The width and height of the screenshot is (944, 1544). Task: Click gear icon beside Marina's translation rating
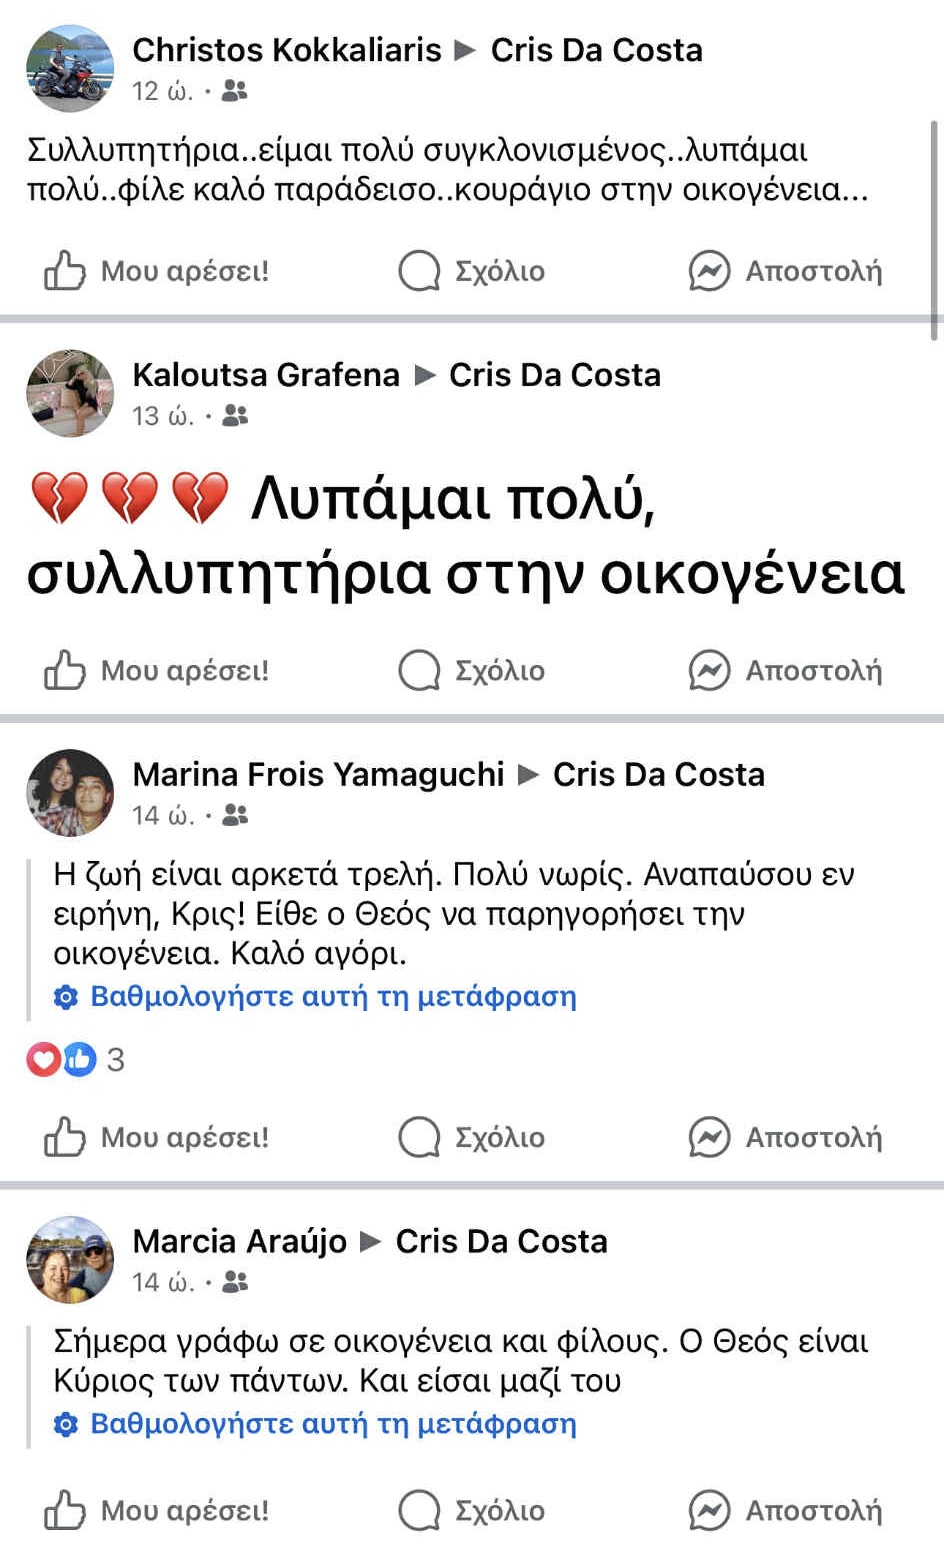pyautogui.click(x=66, y=997)
